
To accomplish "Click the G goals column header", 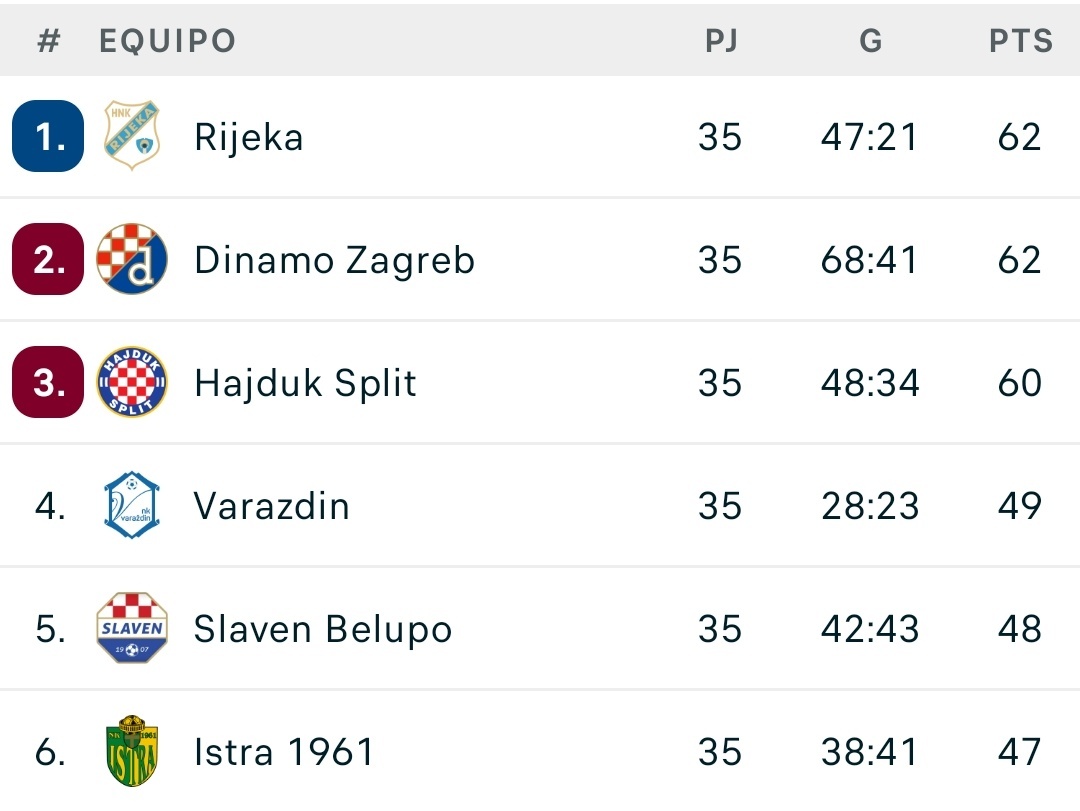I will point(871,41).
